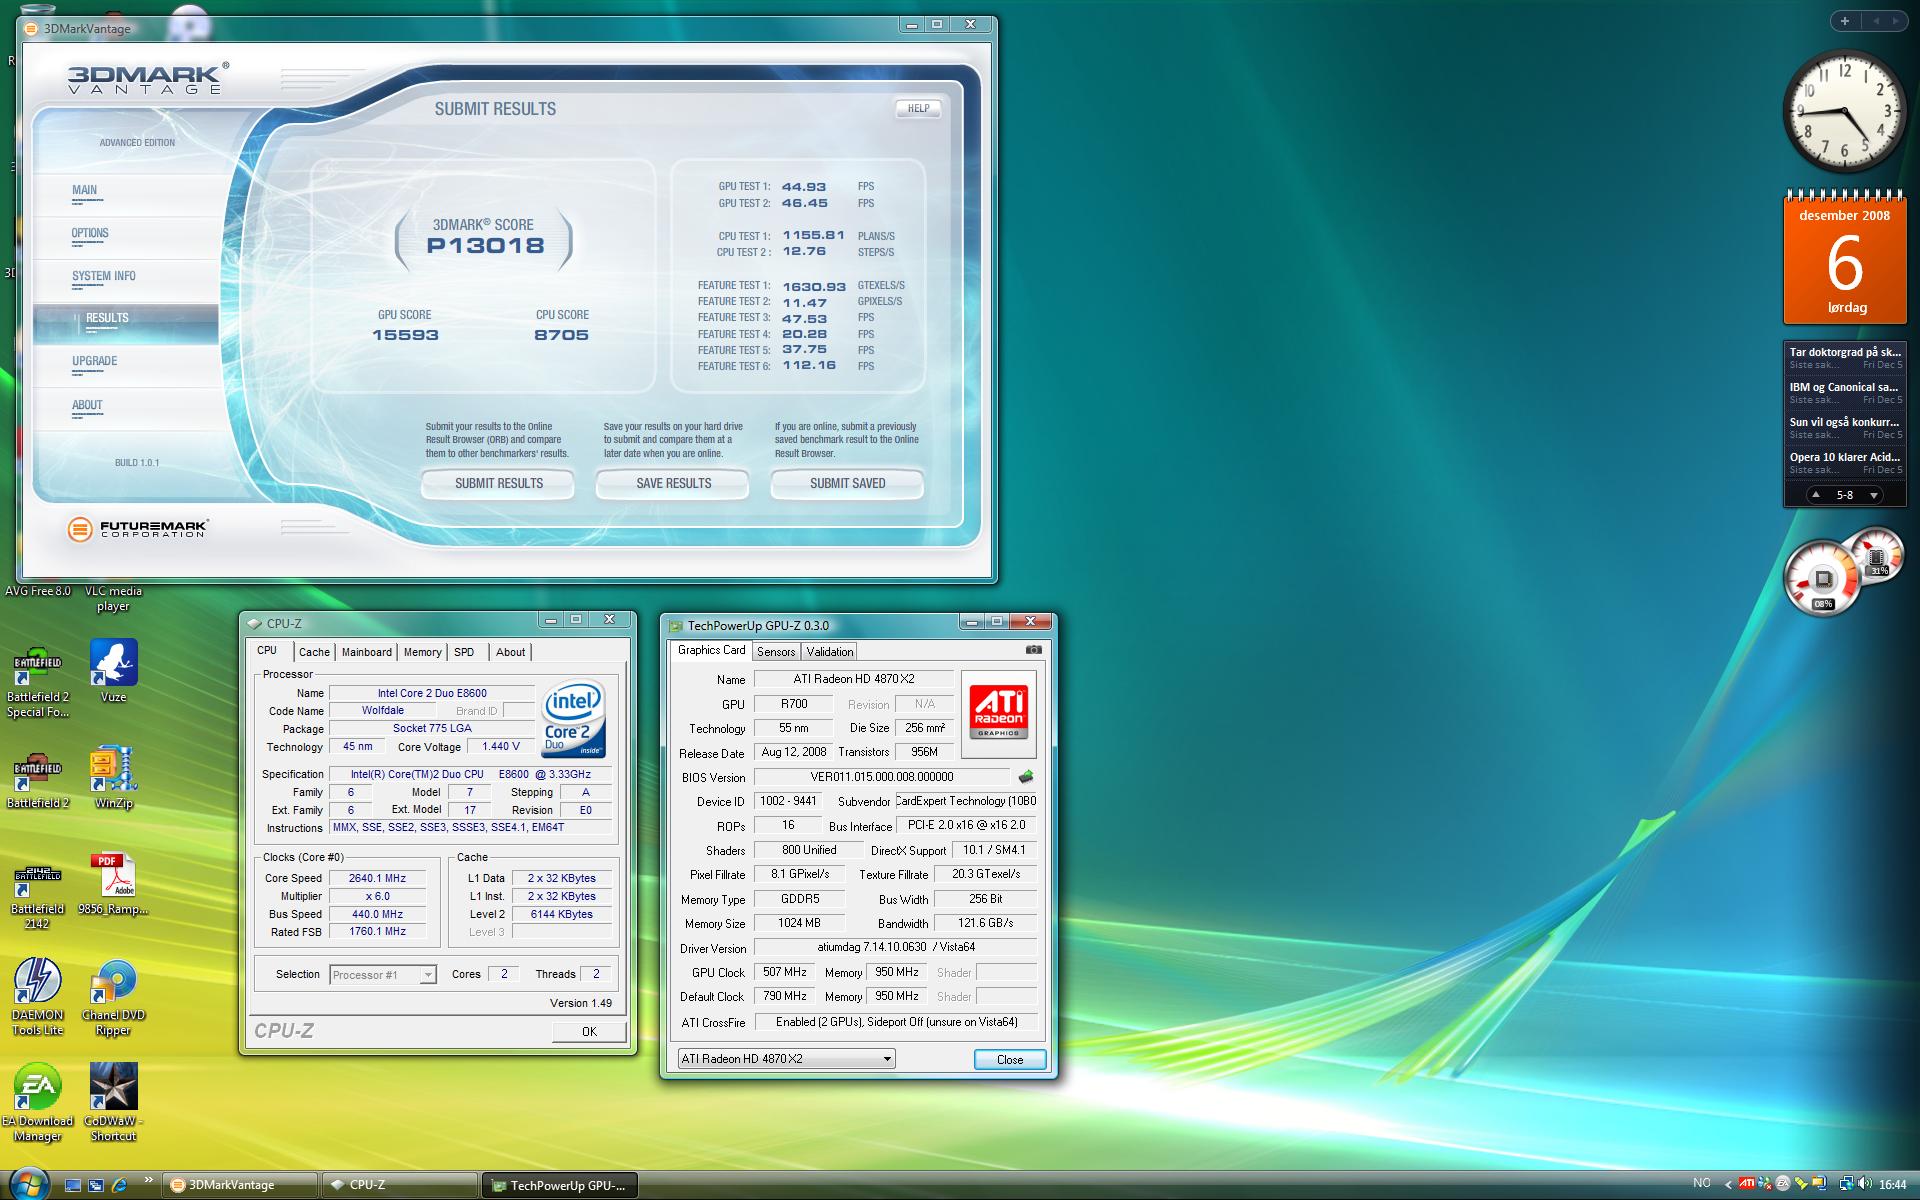Screen dimensions: 1920x1200
Task: Expand hidden quick launch icons chevron
Action: coord(149,1180)
